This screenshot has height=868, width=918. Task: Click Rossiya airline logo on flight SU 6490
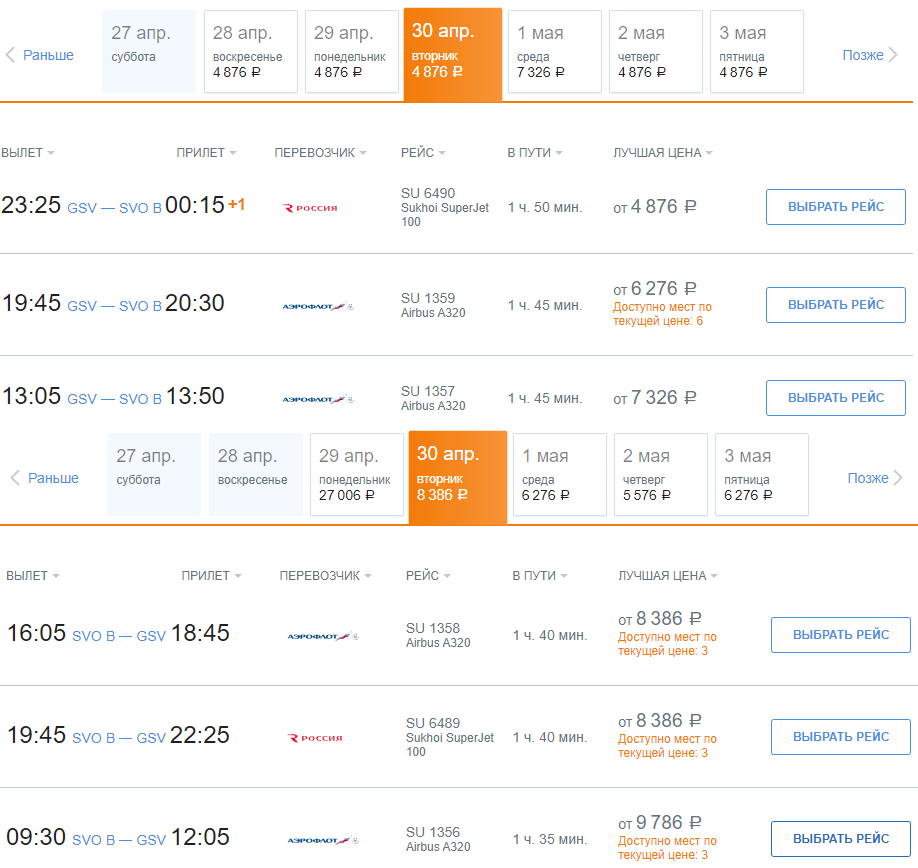(311, 208)
